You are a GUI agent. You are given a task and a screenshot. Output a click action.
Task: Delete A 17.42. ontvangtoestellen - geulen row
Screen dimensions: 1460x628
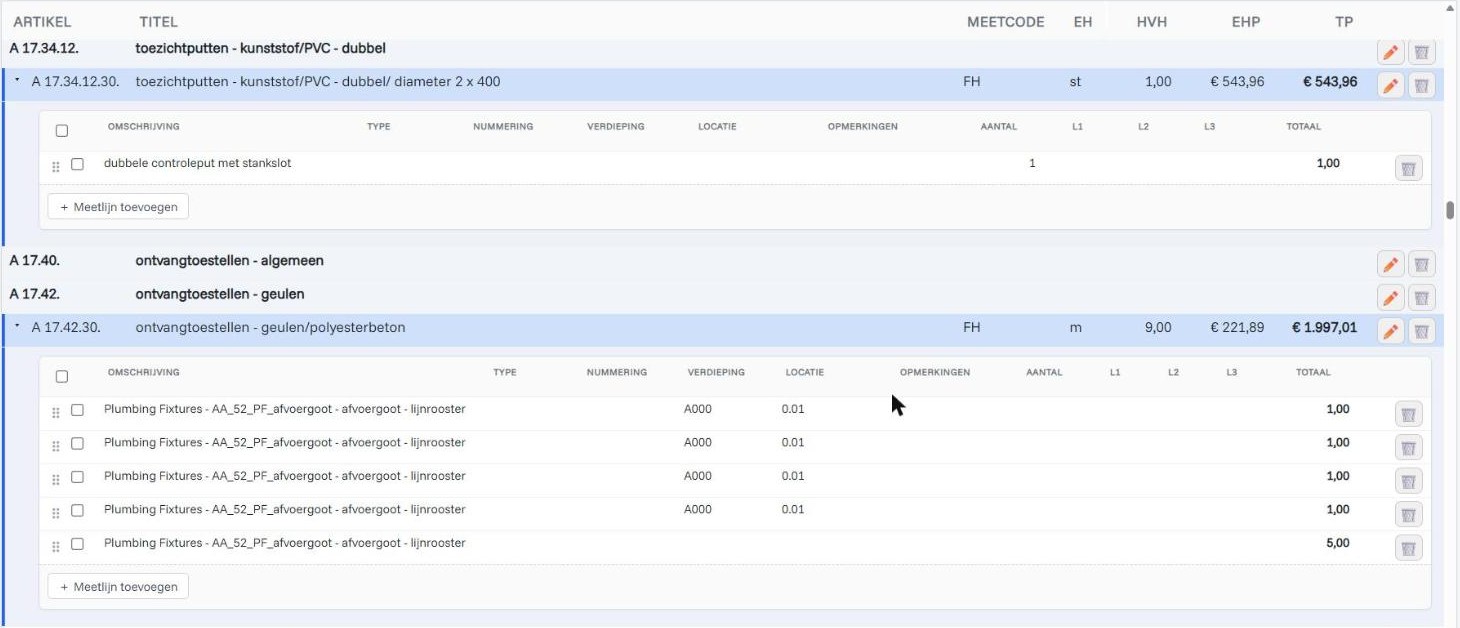pyautogui.click(x=1422, y=297)
